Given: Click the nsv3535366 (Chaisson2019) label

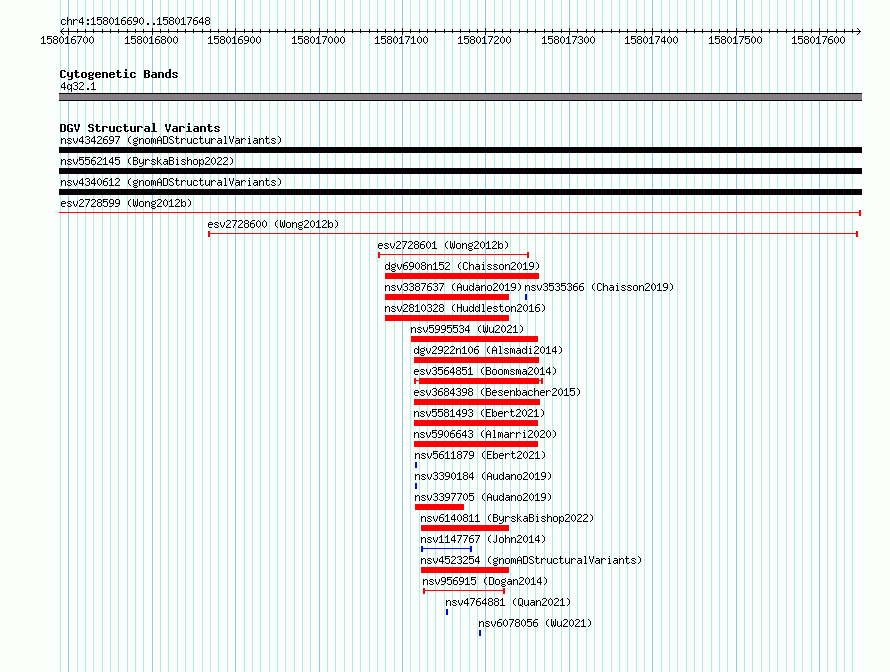Looking at the screenshot, I should [599, 287].
